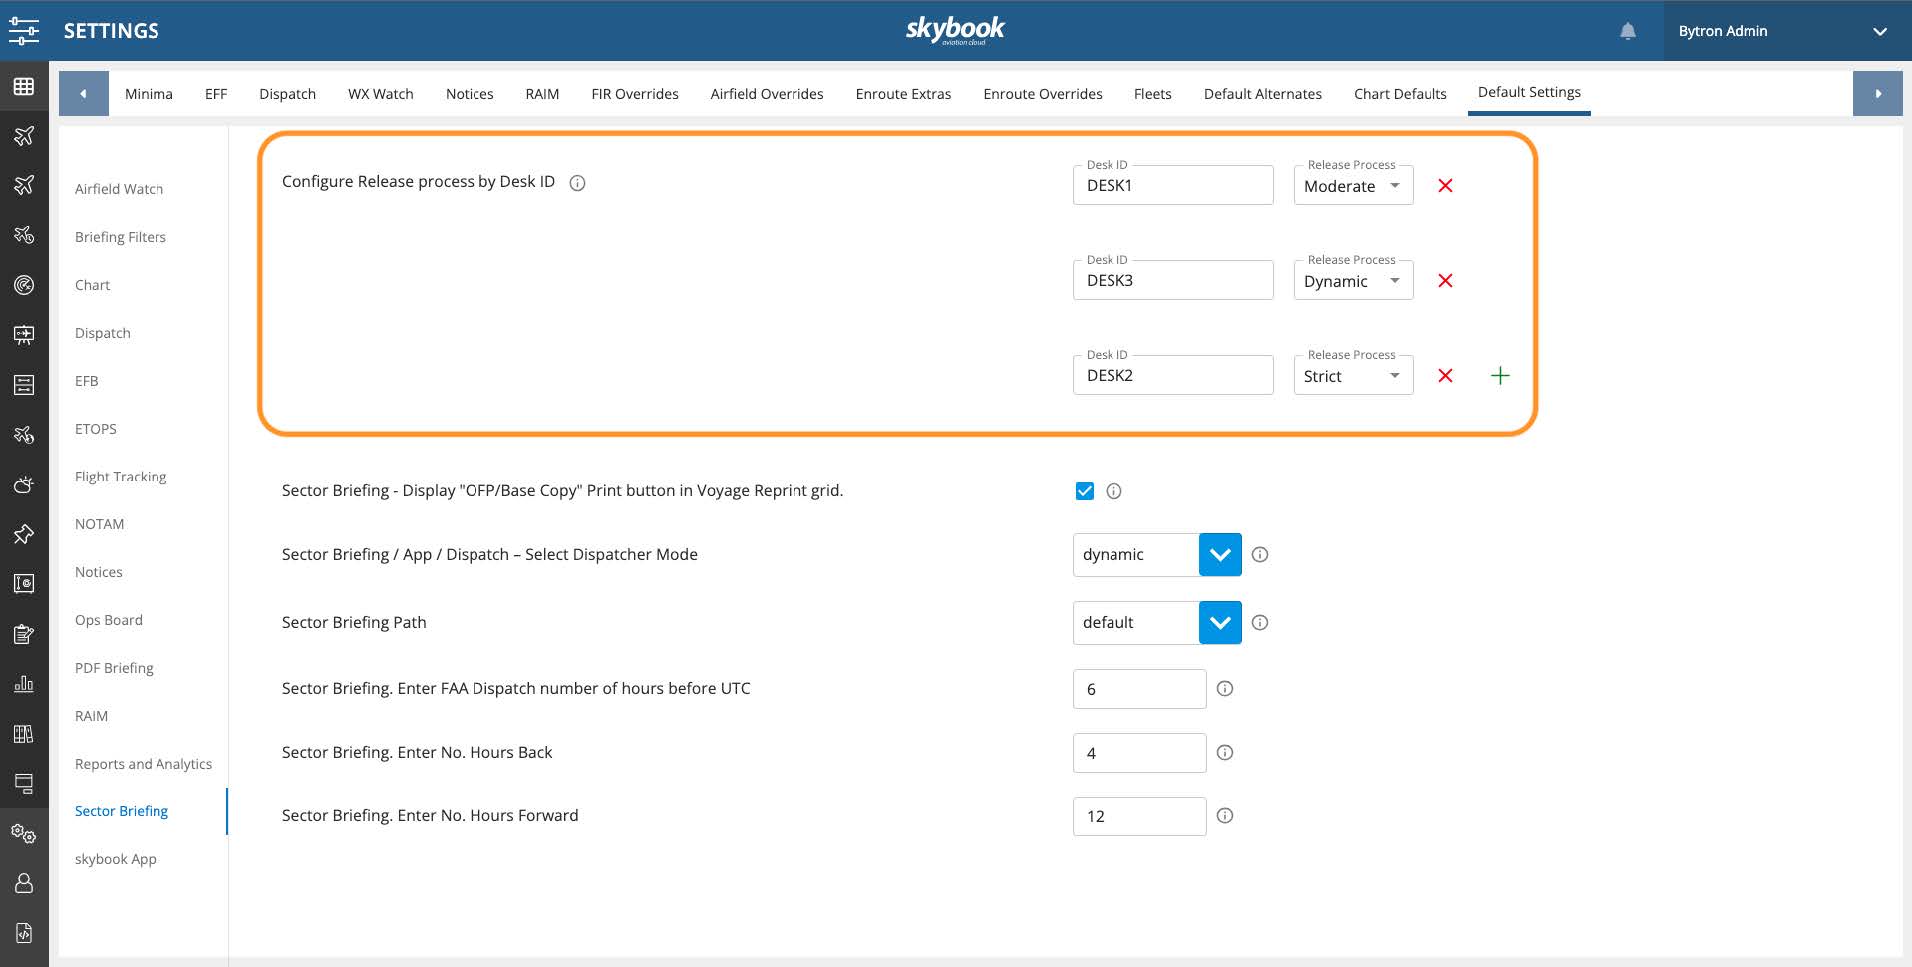Open the settings sliders menu icon
This screenshot has width=1912, height=967.
point(24,31)
